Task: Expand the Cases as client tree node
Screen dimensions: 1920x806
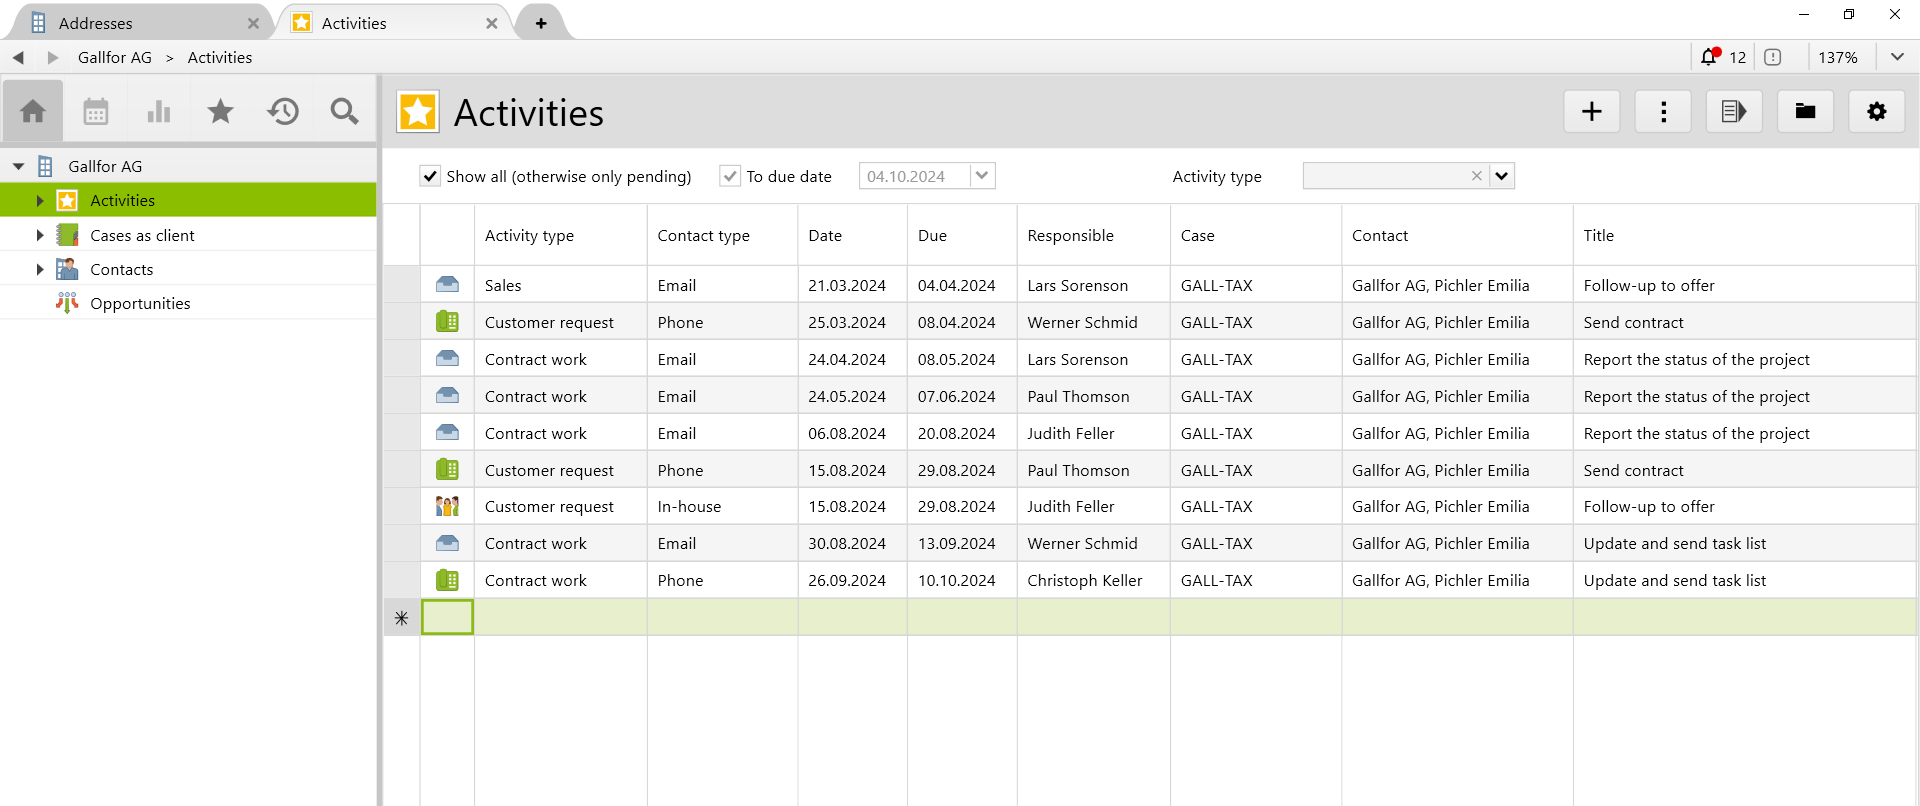Action: (x=40, y=235)
